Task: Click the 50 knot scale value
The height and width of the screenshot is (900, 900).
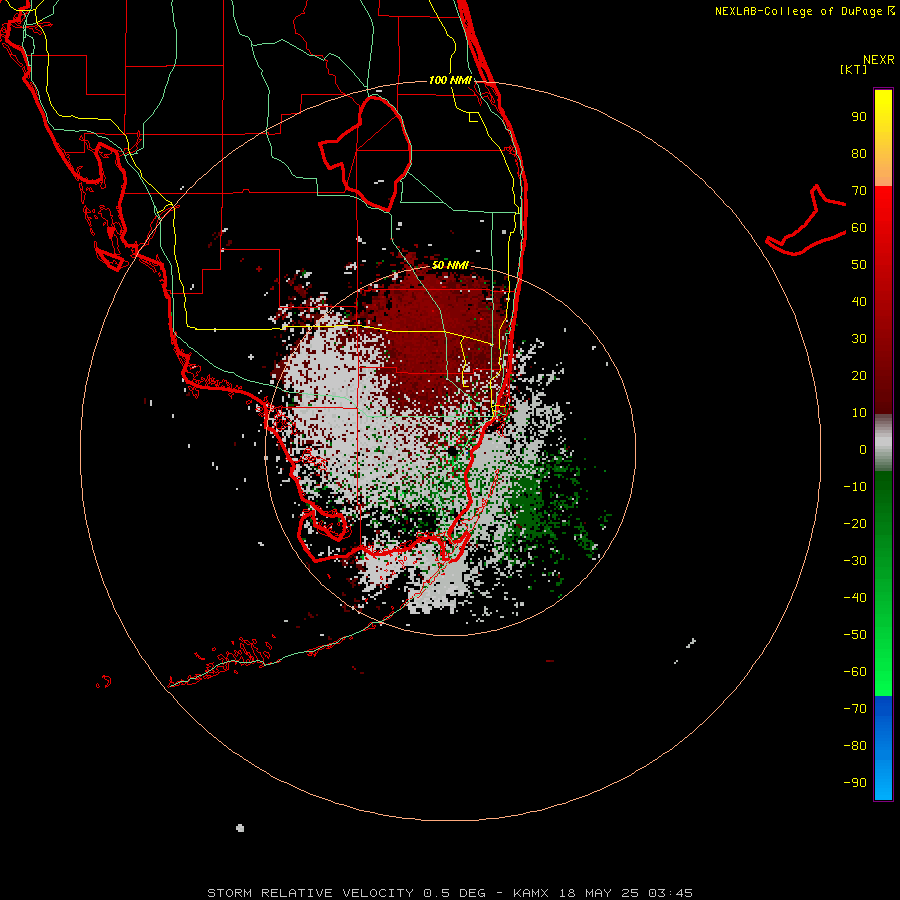Action: 859,265
